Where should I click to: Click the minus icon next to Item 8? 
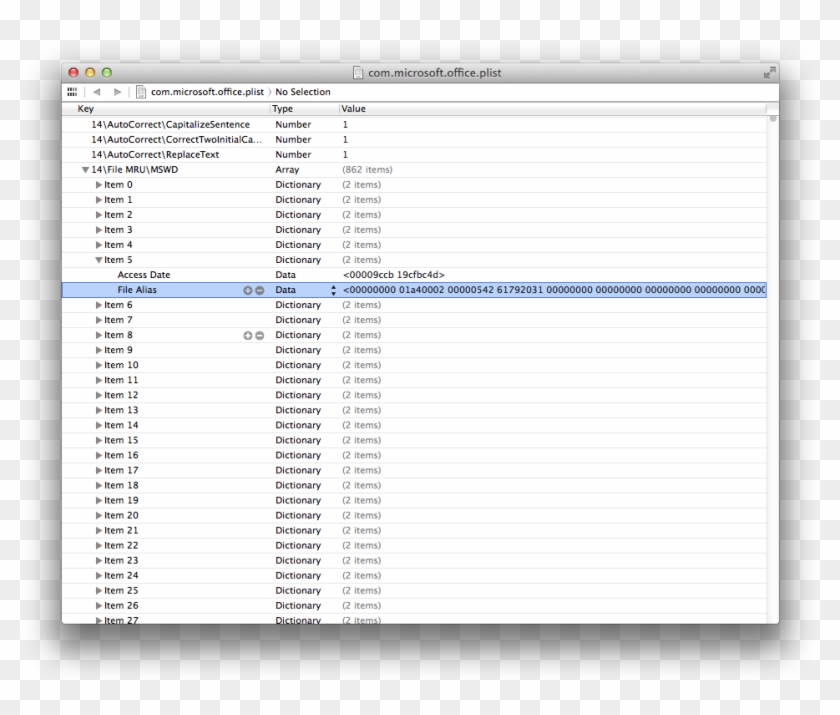[x=259, y=334]
